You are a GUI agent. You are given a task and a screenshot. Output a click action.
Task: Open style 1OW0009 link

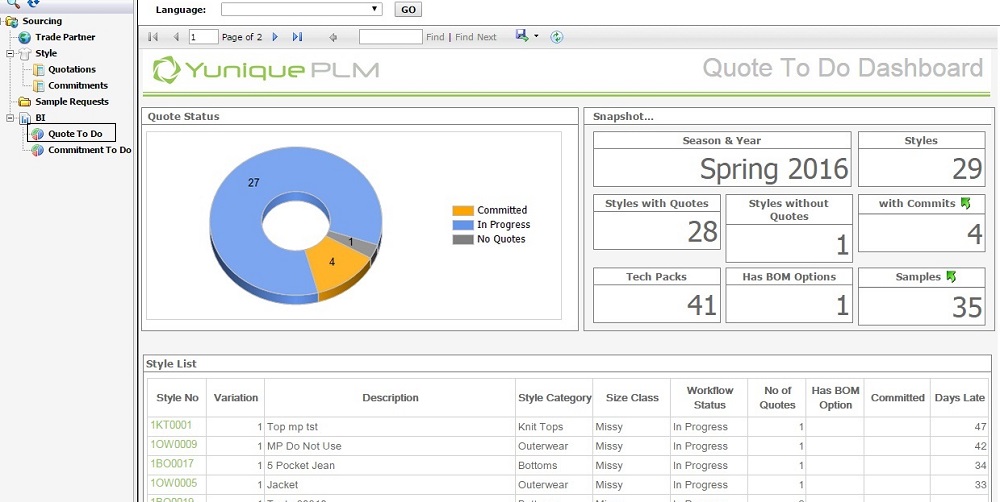pyautogui.click(x=173, y=445)
